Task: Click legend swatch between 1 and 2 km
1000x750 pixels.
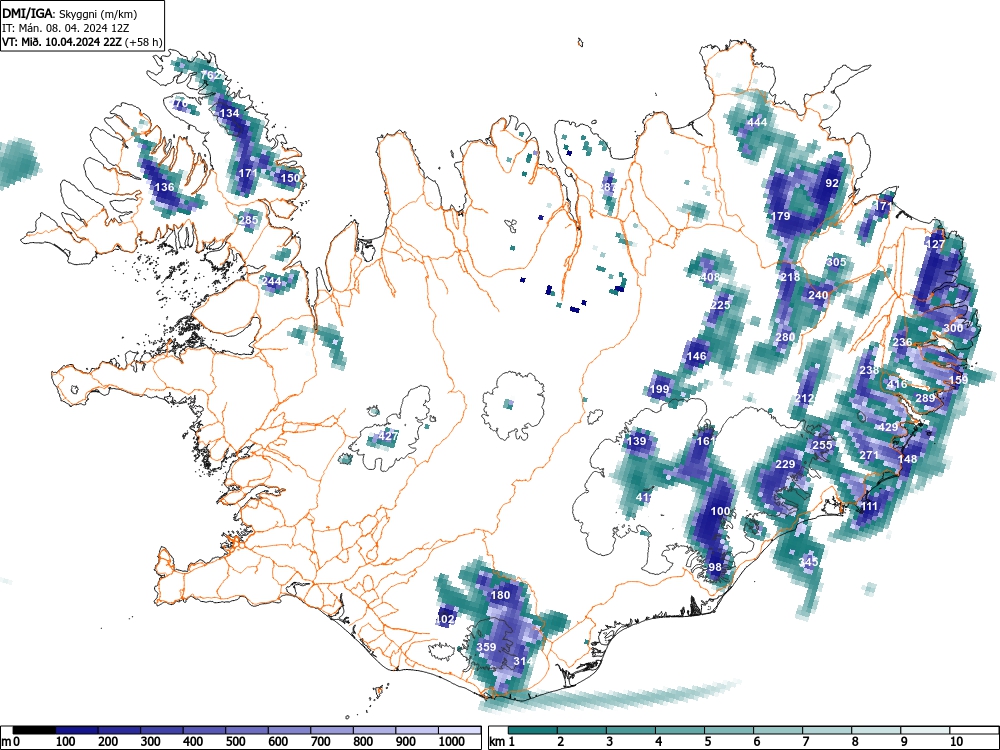Action: pos(533,730)
